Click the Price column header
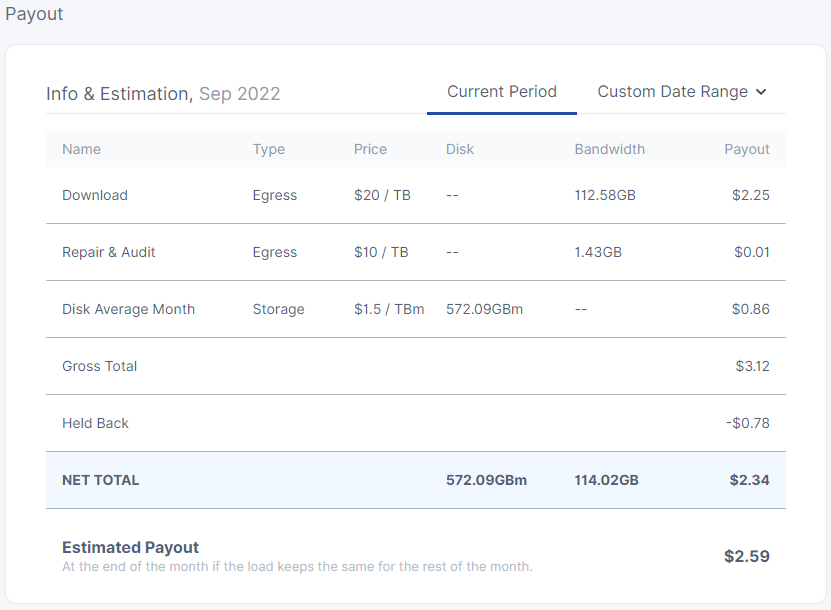The width and height of the screenshot is (831, 610). pos(370,149)
